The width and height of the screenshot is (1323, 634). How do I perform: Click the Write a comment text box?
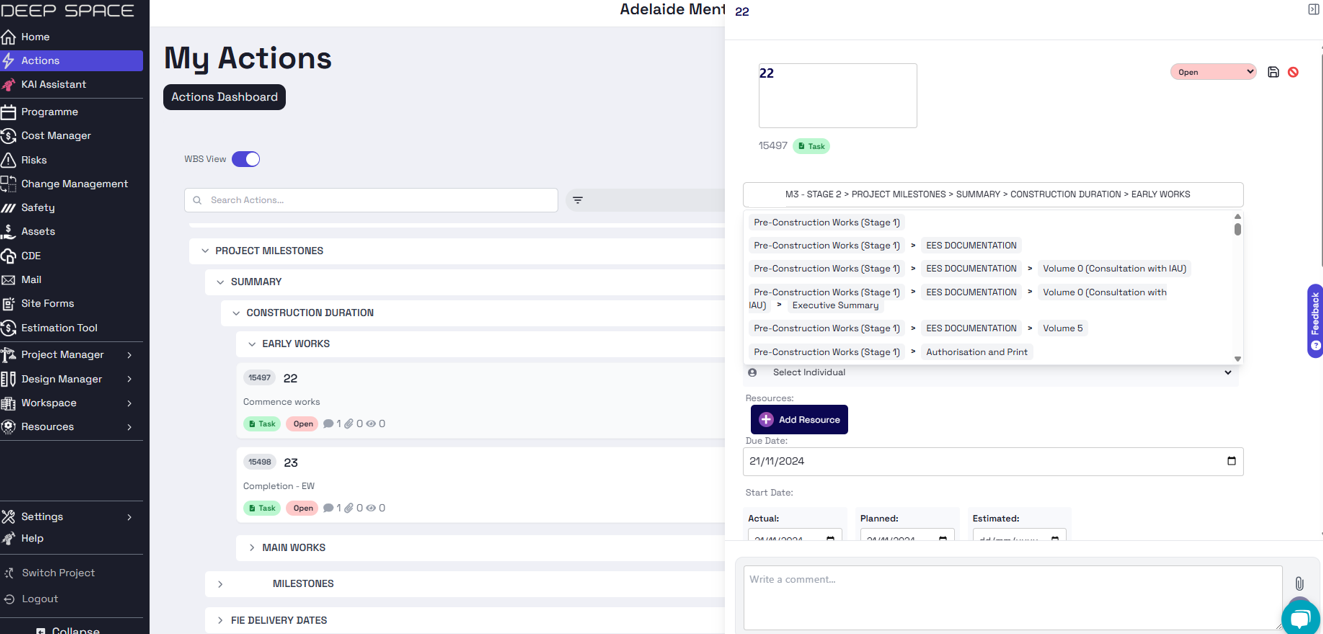tap(1012, 598)
